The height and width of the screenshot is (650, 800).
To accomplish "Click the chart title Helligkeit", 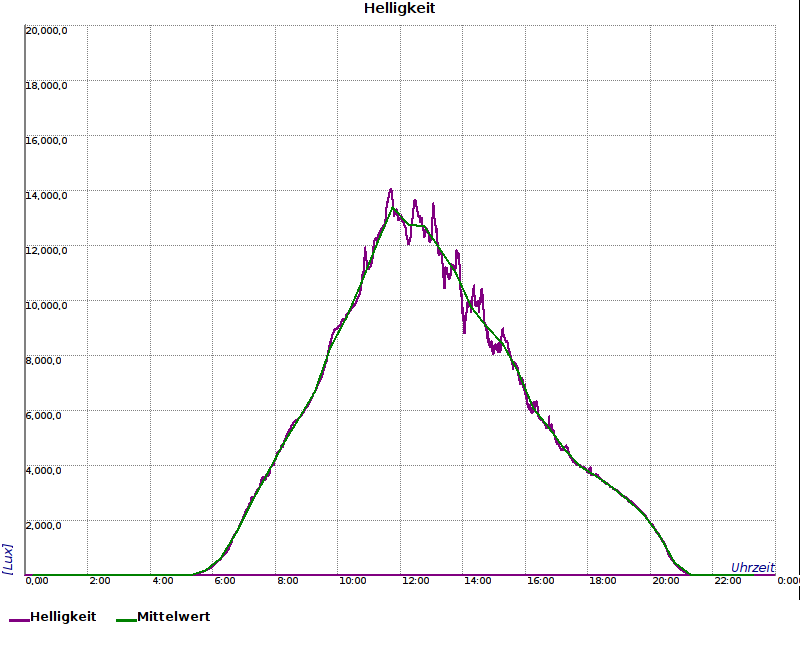I will [x=399, y=8].
